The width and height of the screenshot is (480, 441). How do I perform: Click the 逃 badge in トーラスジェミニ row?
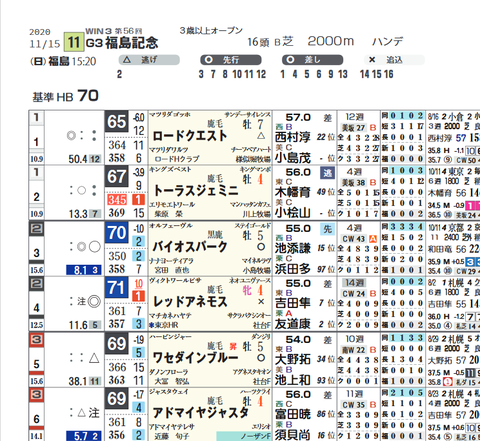(x=327, y=173)
